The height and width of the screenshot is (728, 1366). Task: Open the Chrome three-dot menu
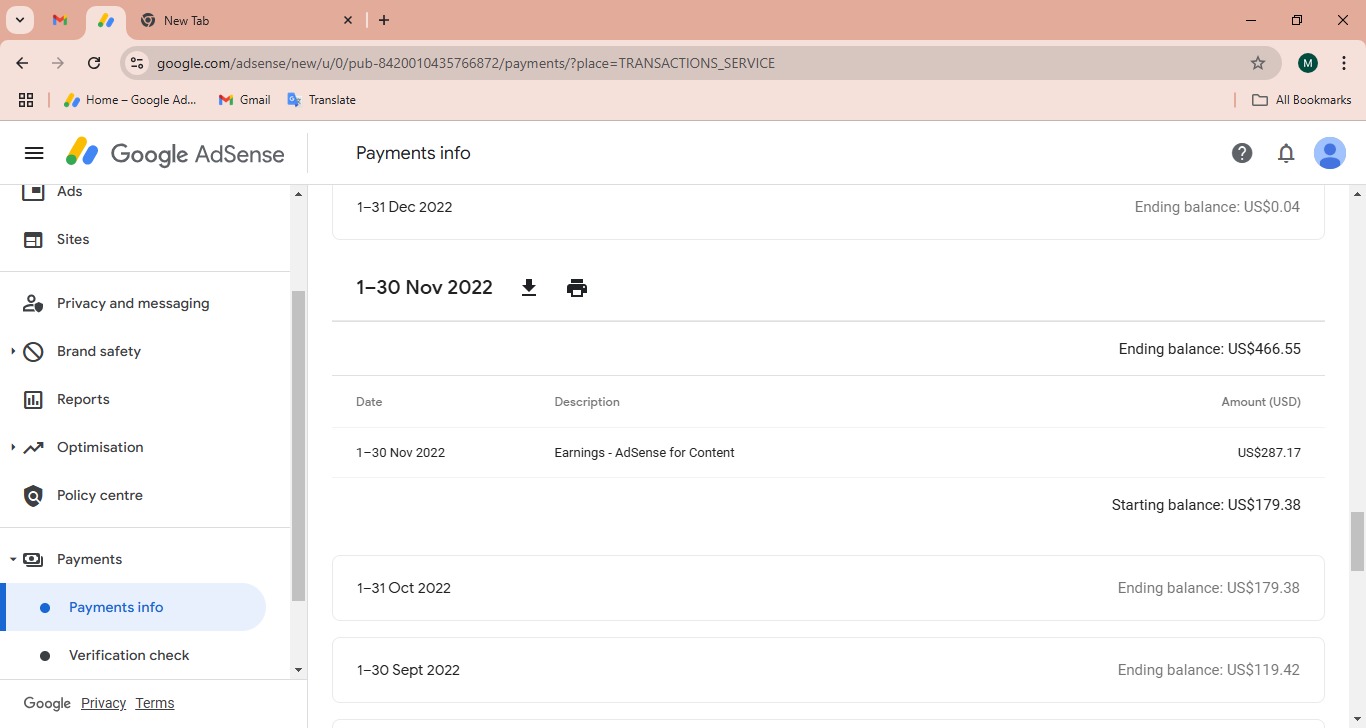coord(1344,63)
